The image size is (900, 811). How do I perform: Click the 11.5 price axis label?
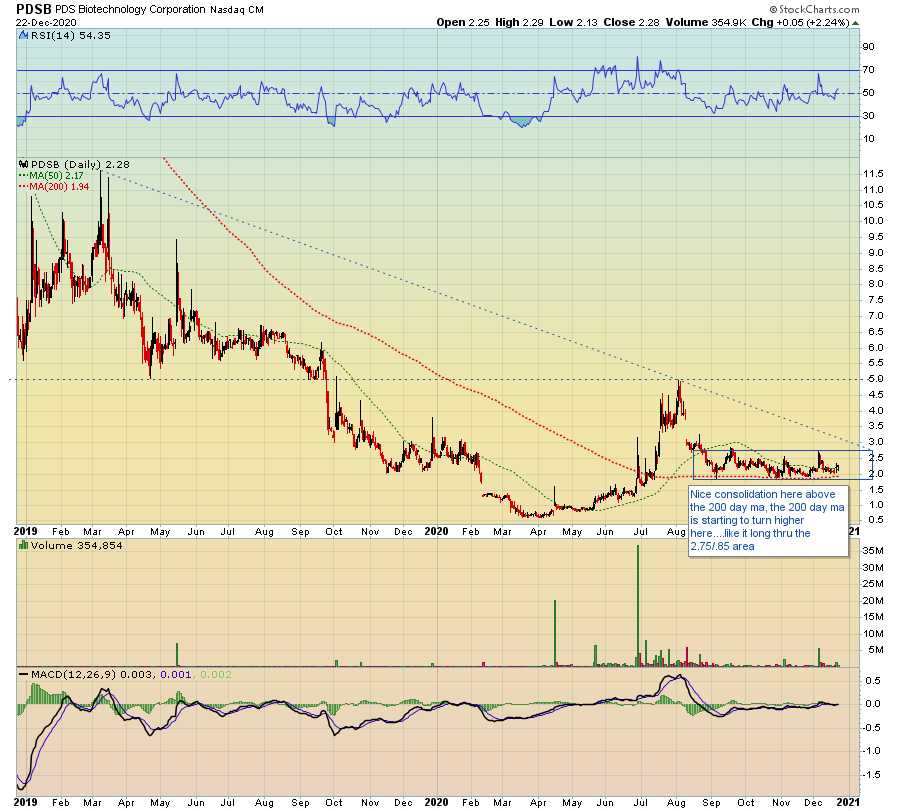coord(873,174)
